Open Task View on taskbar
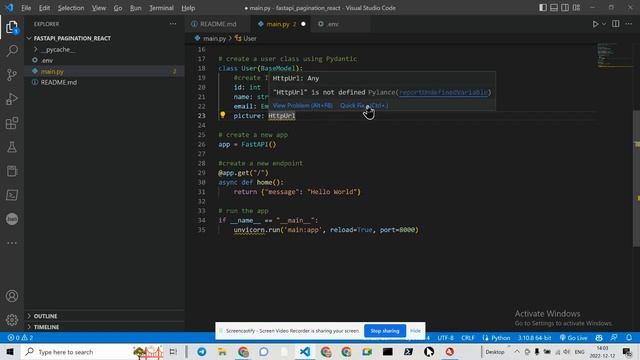 pos(173,352)
